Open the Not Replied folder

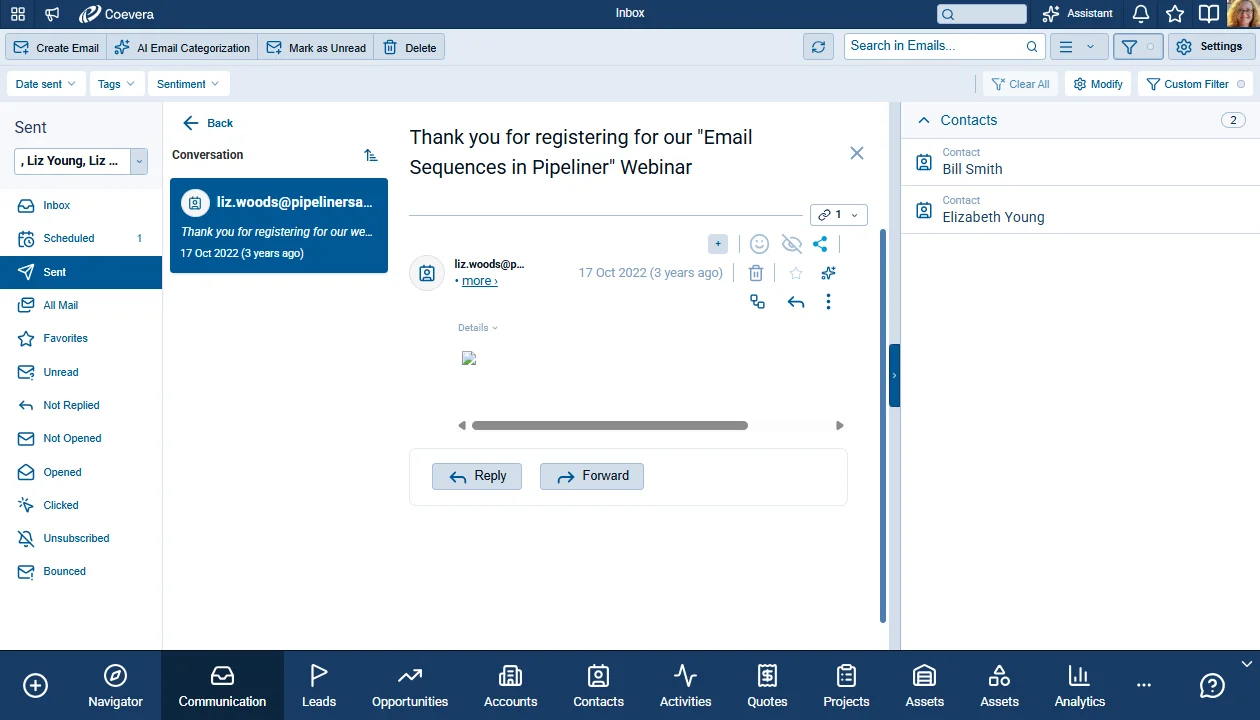click(x=81, y=405)
